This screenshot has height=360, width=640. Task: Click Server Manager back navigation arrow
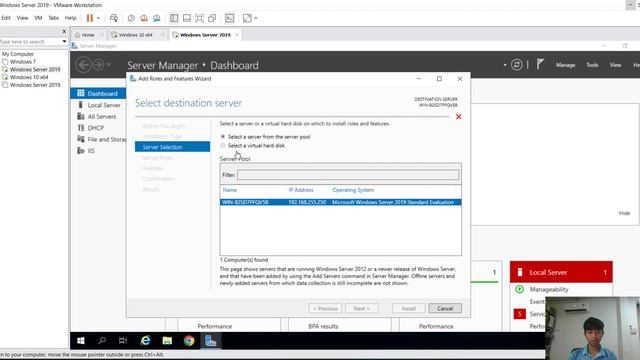coord(83,65)
